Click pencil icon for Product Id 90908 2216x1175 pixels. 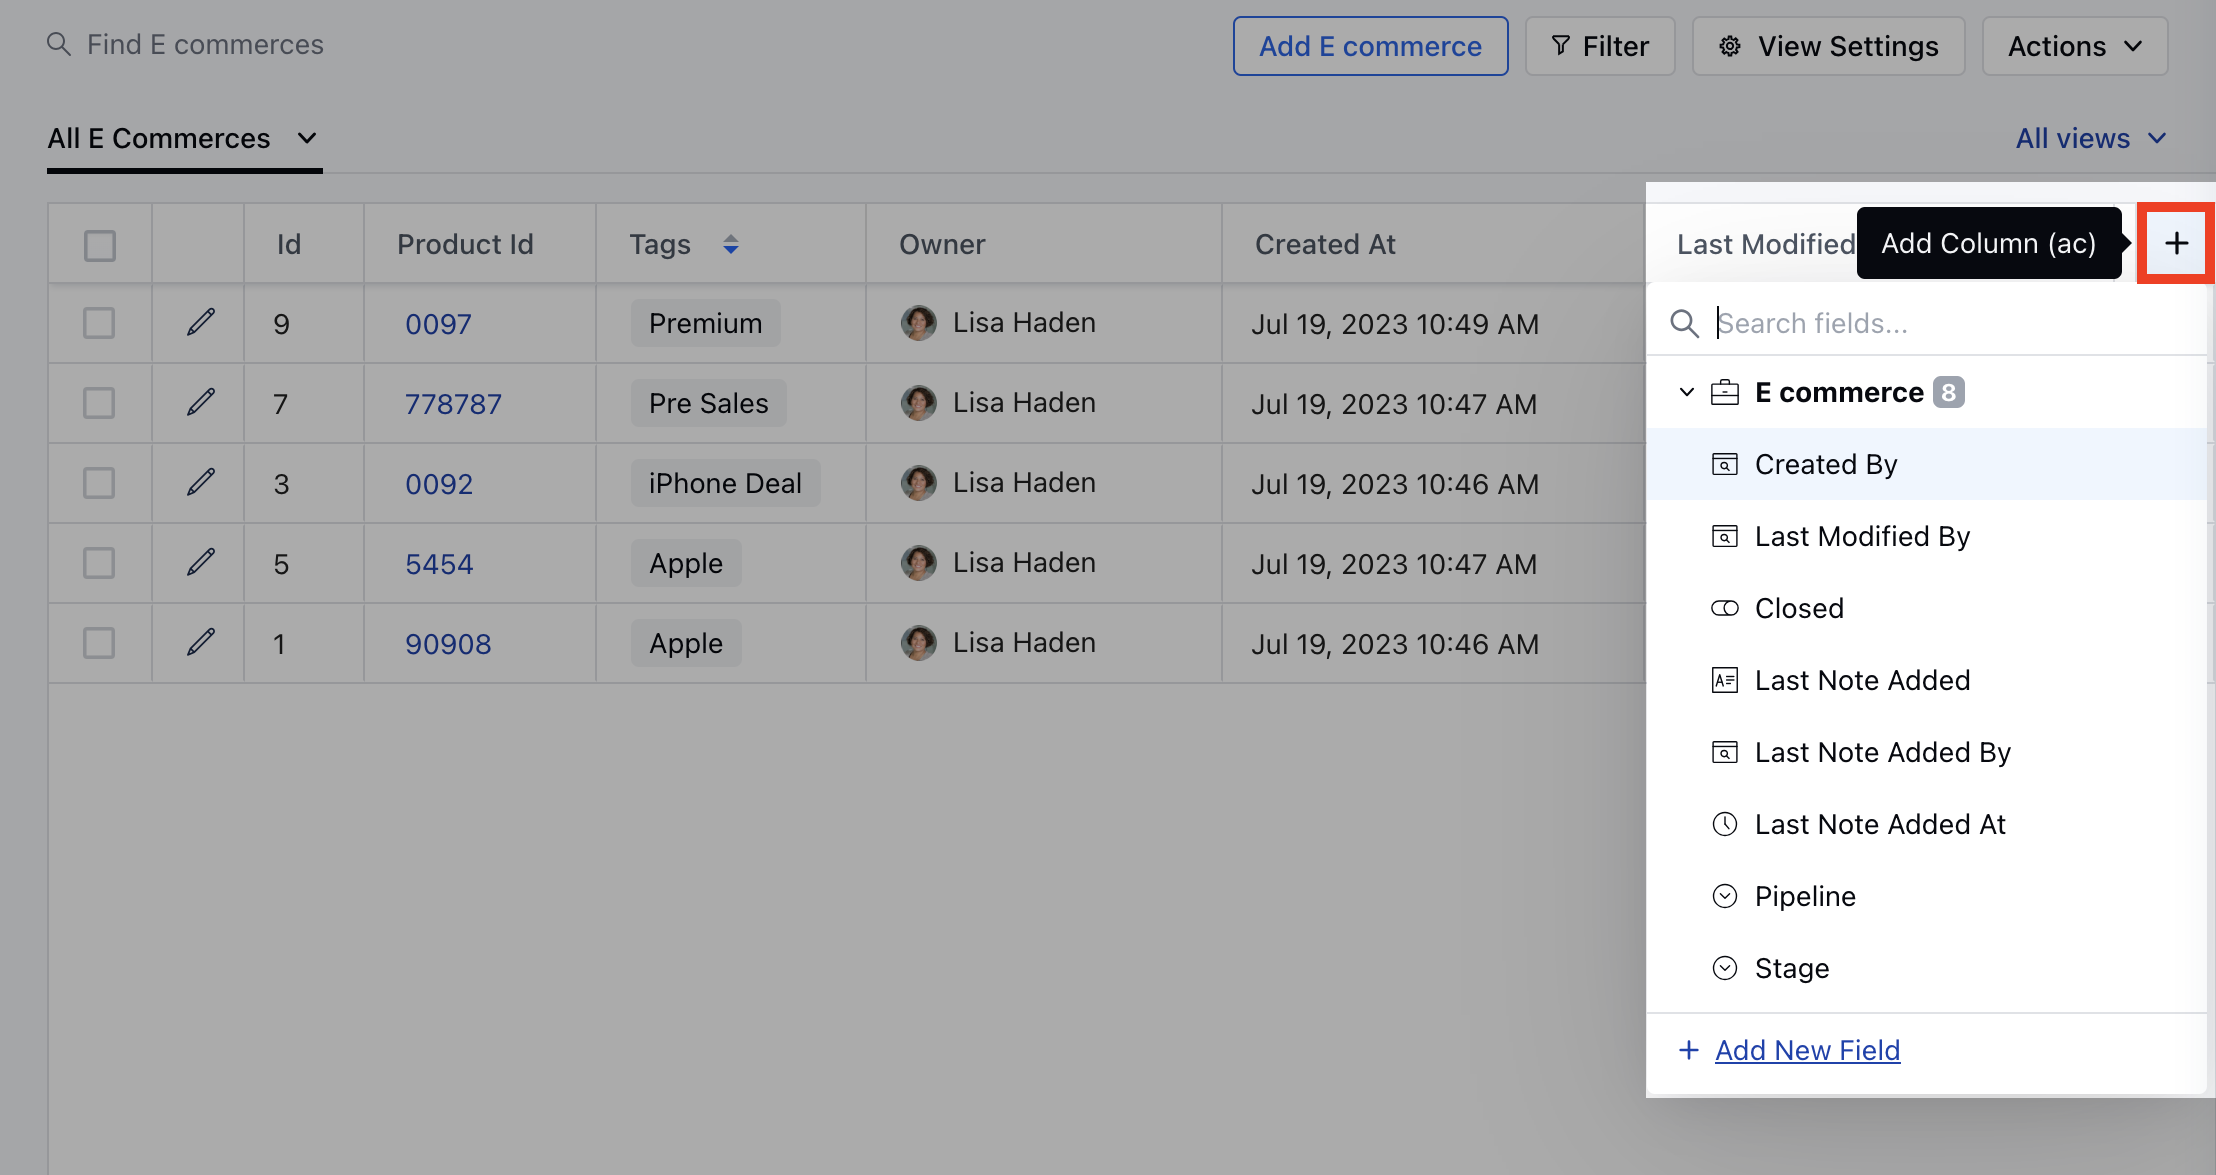click(x=200, y=642)
